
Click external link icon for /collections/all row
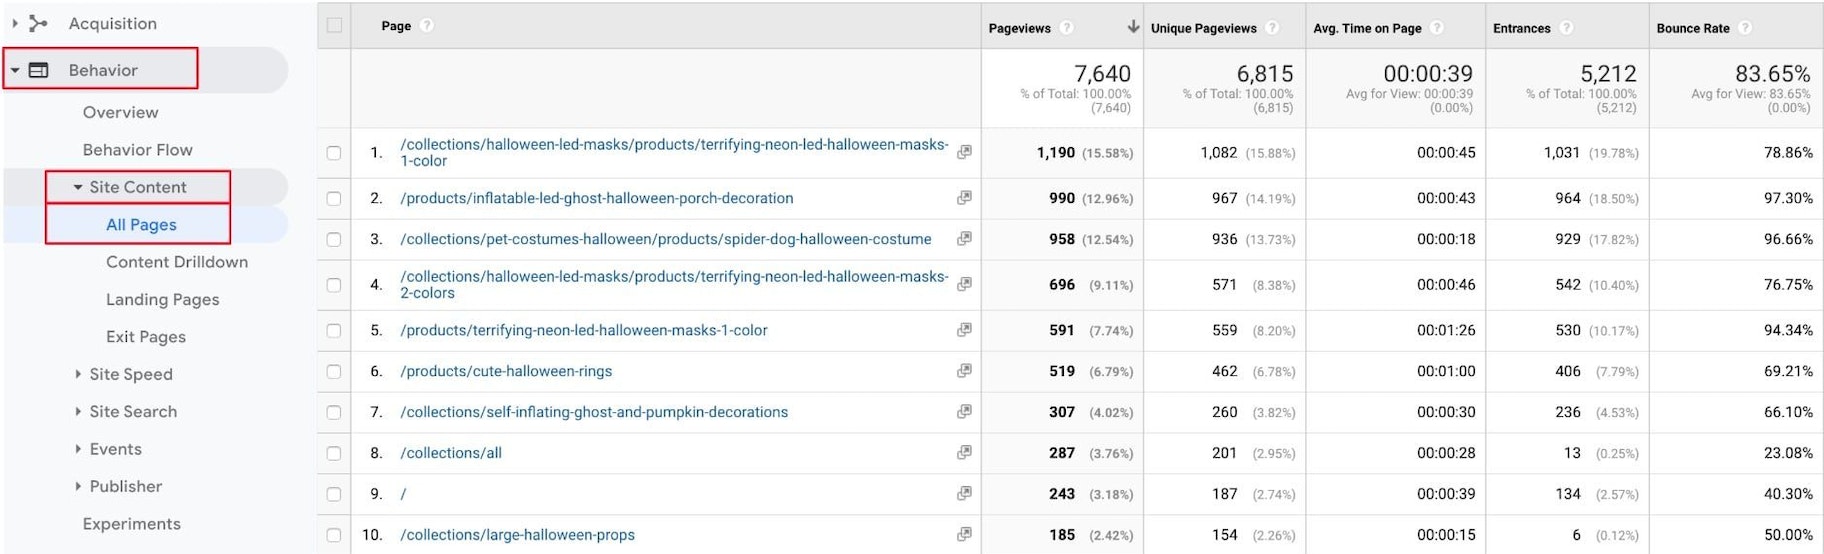(x=964, y=453)
